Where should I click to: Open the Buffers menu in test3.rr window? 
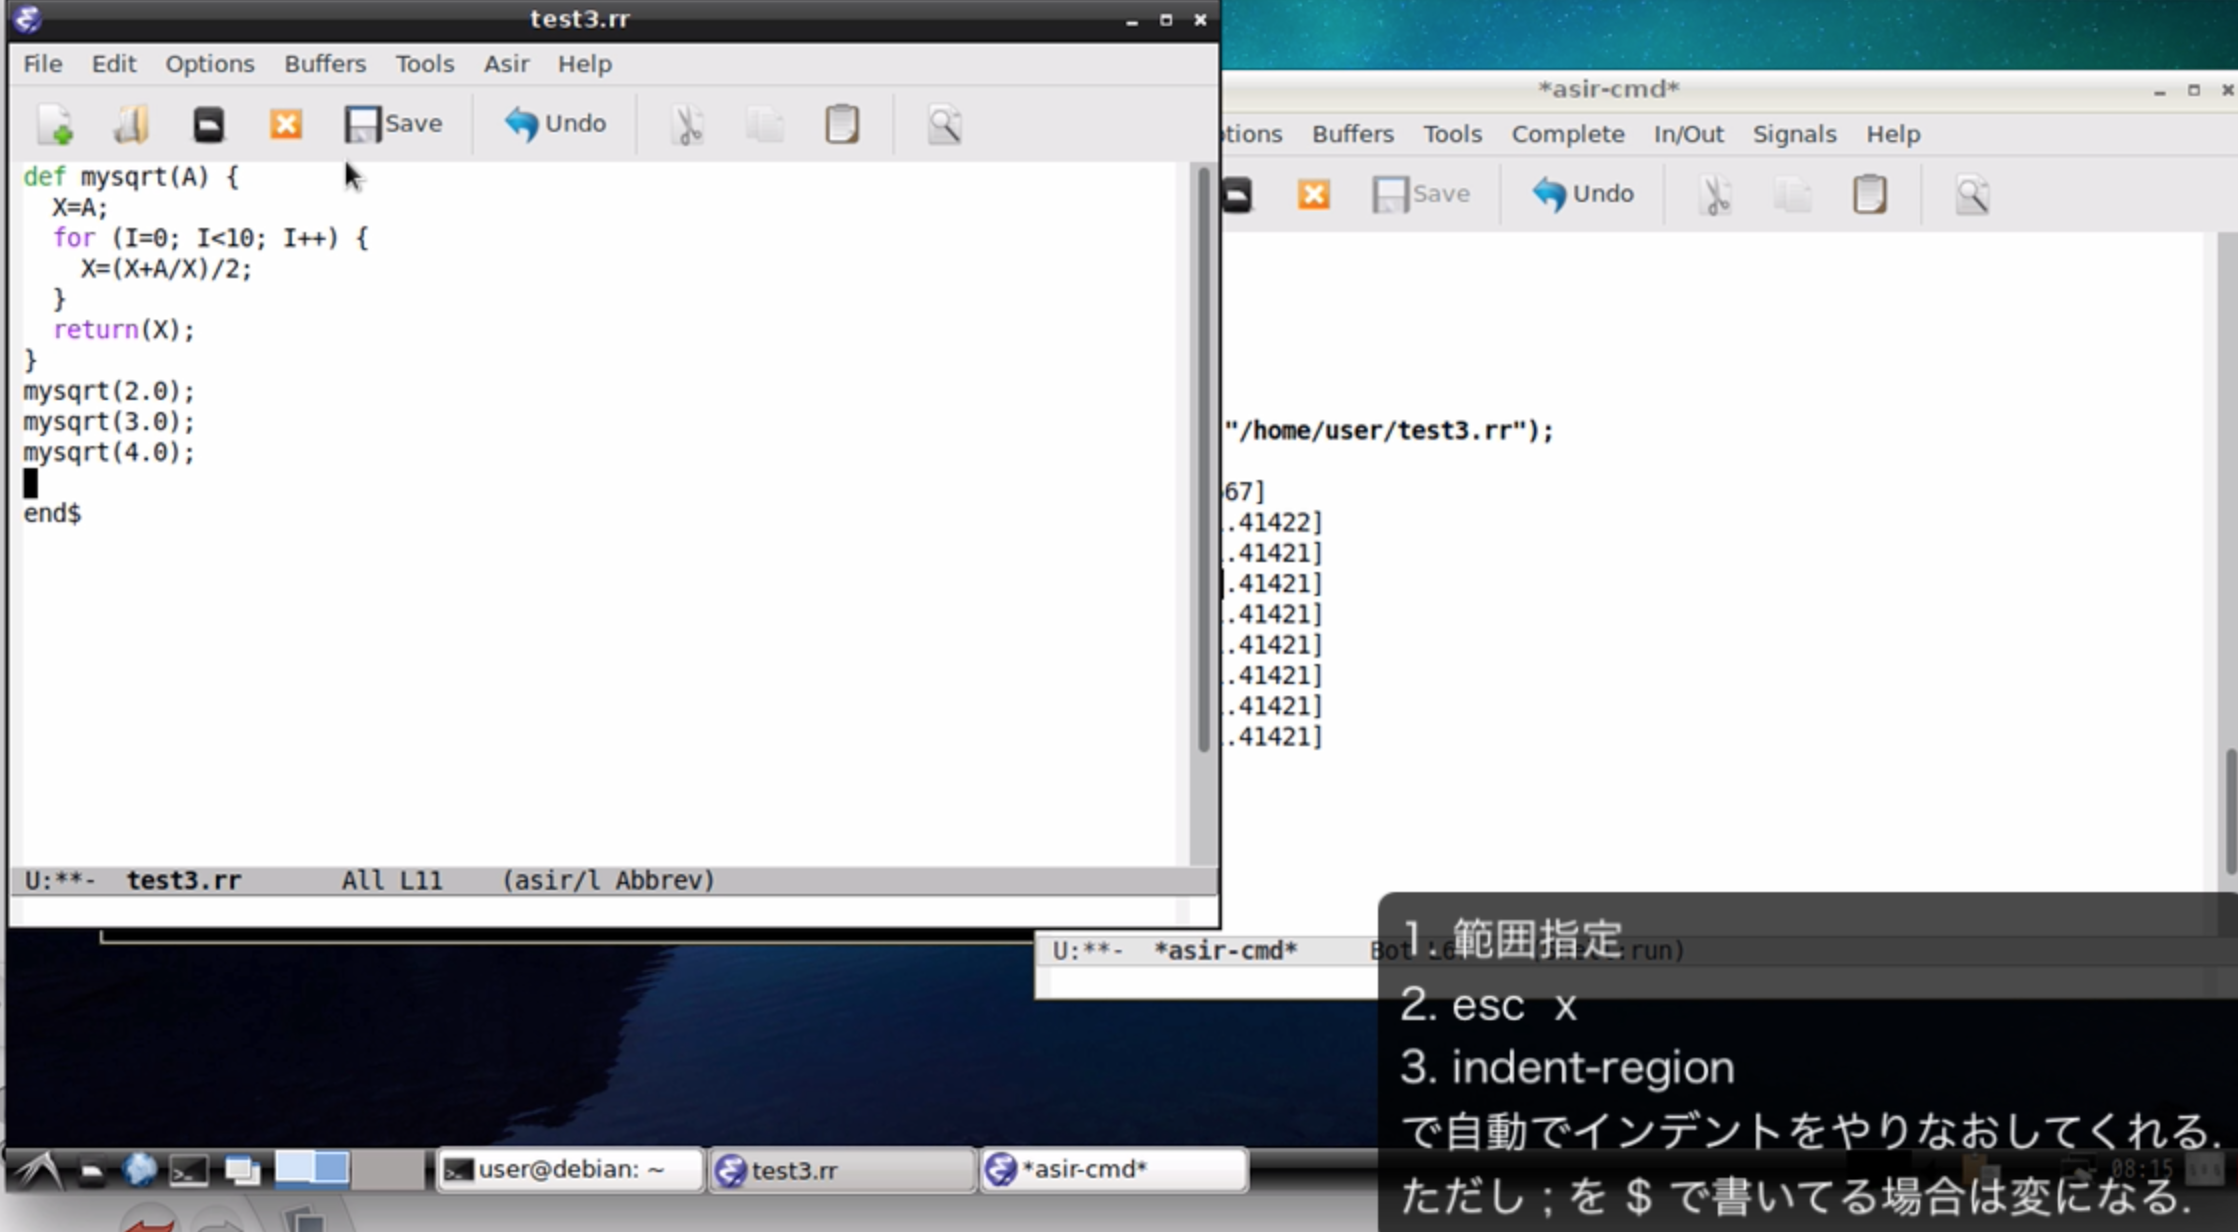pos(325,64)
